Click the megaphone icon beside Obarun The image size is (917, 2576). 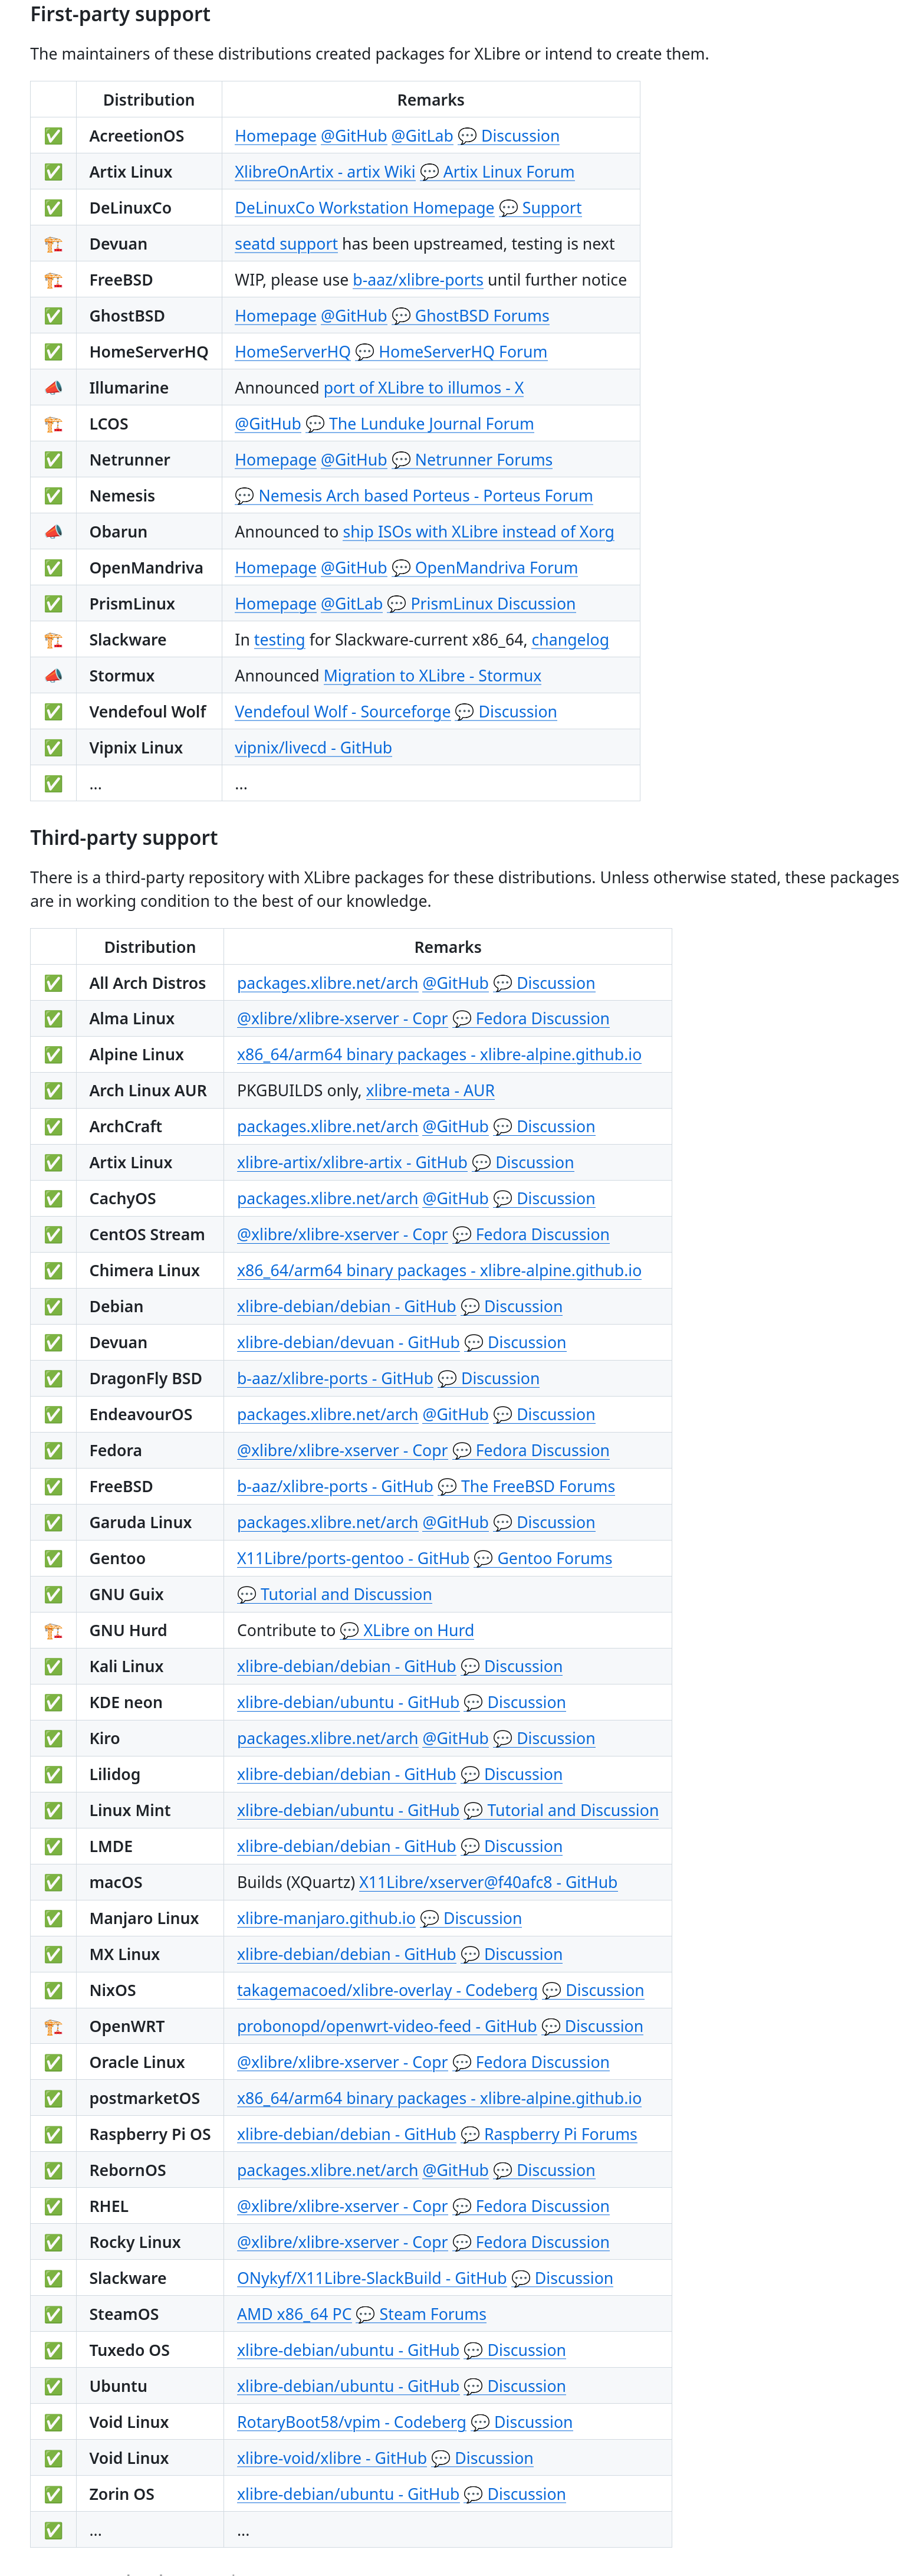coord(53,532)
